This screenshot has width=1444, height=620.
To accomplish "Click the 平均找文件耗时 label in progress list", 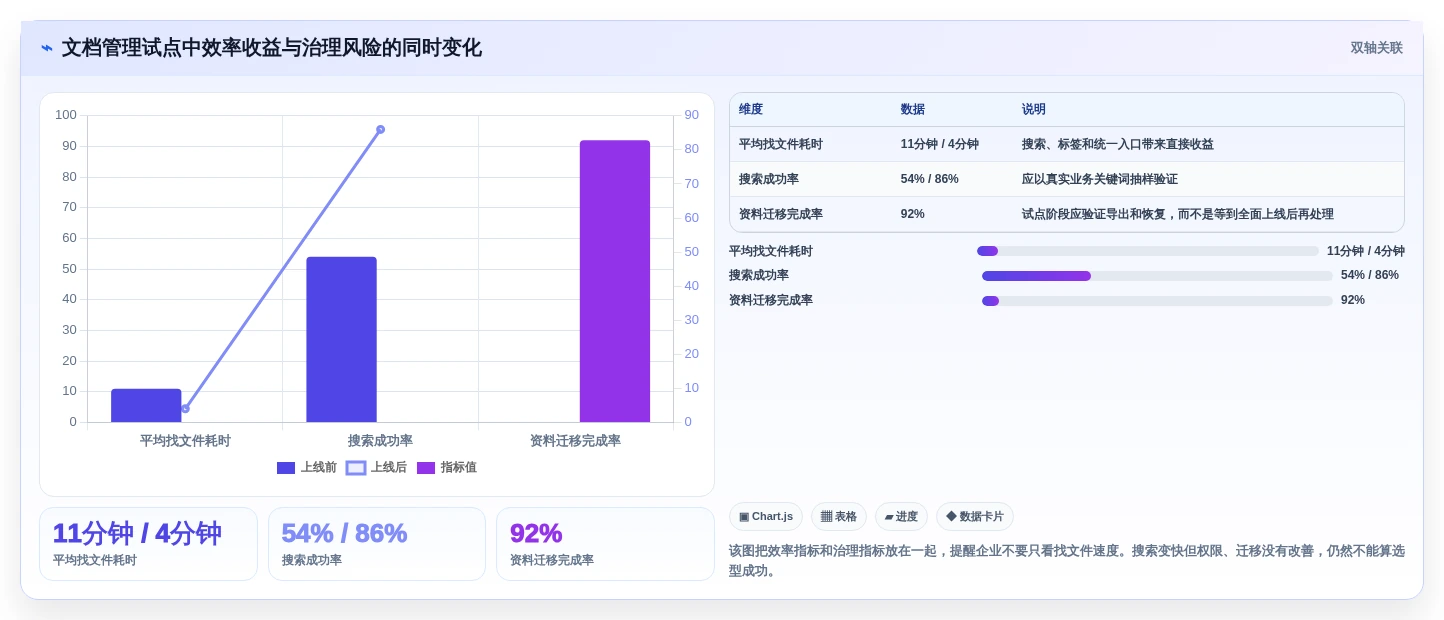I will tap(771, 251).
